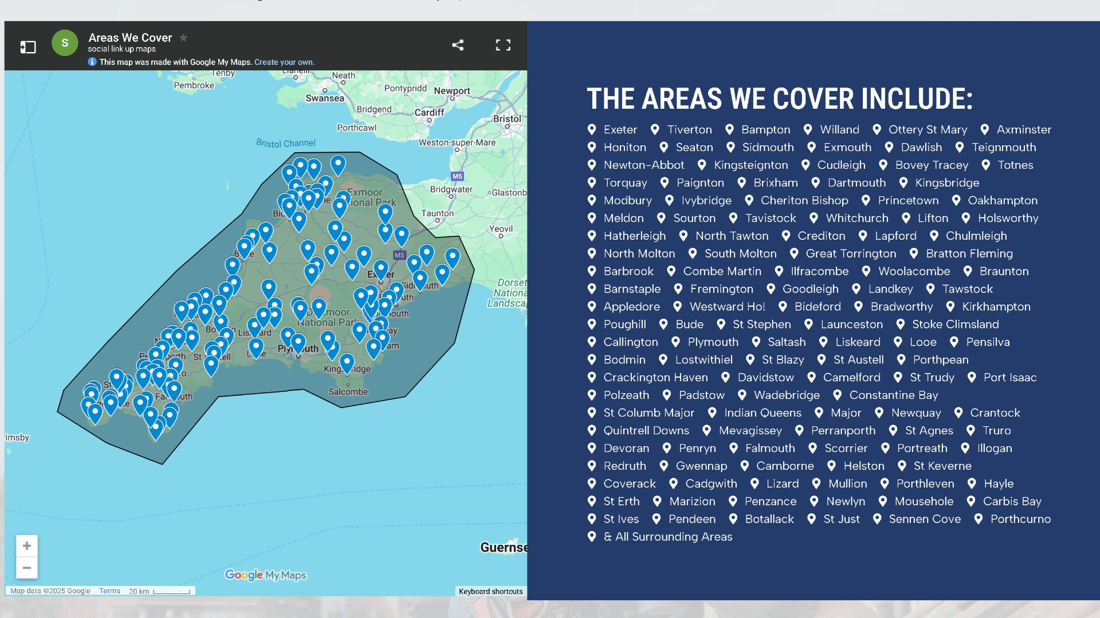This screenshot has height=618, width=1100.
Task: Star the Areas We Cover map
Action: pos(183,38)
